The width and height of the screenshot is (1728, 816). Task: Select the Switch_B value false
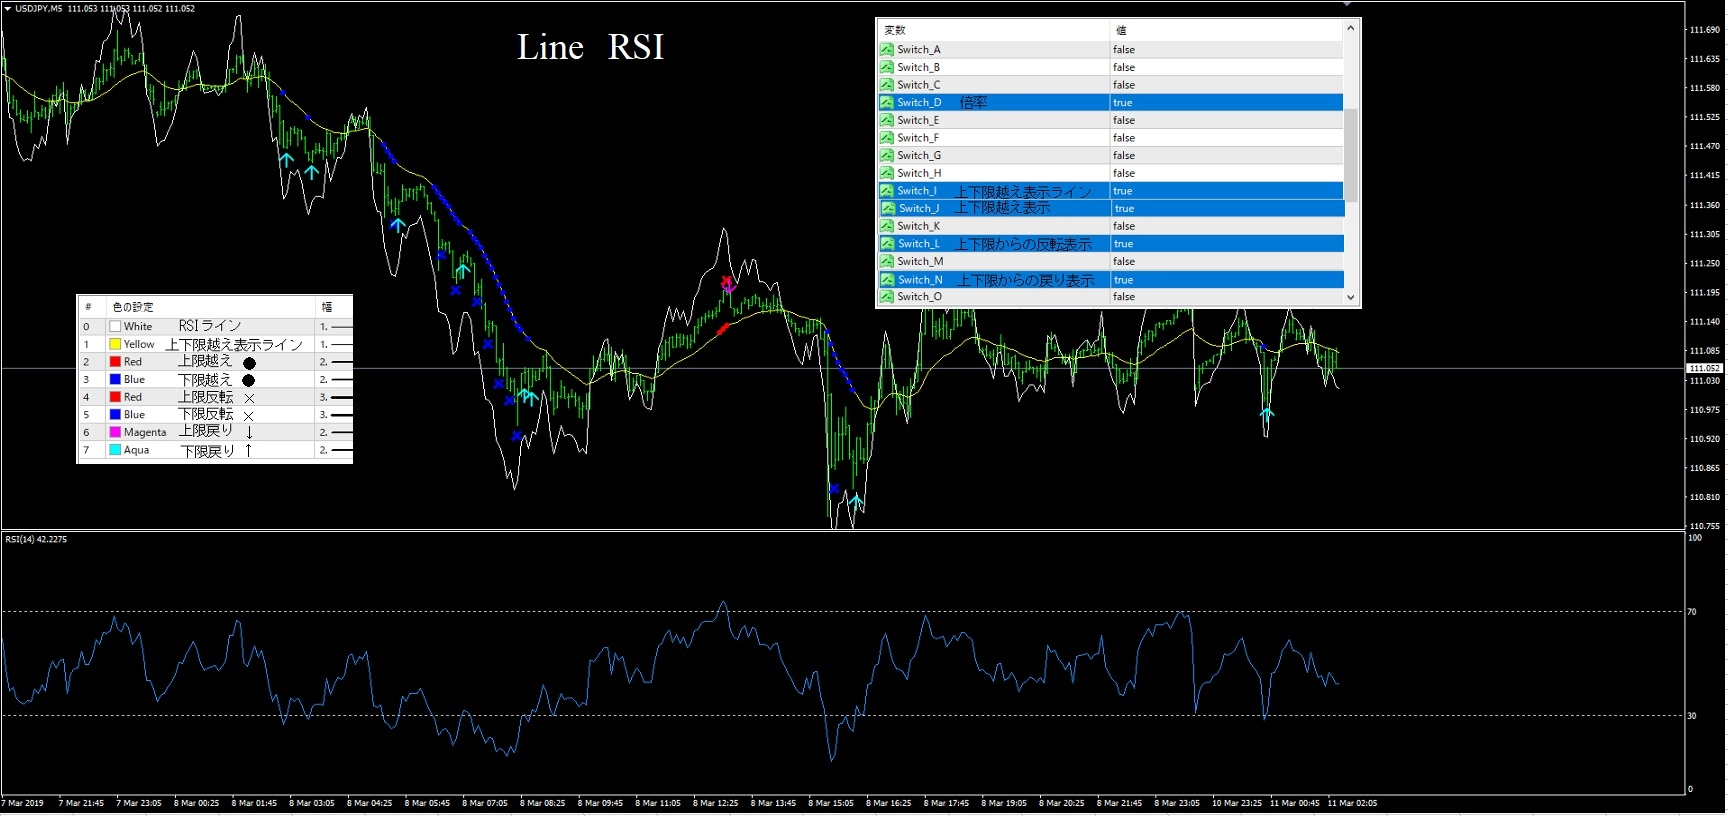click(x=1124, y=67)
